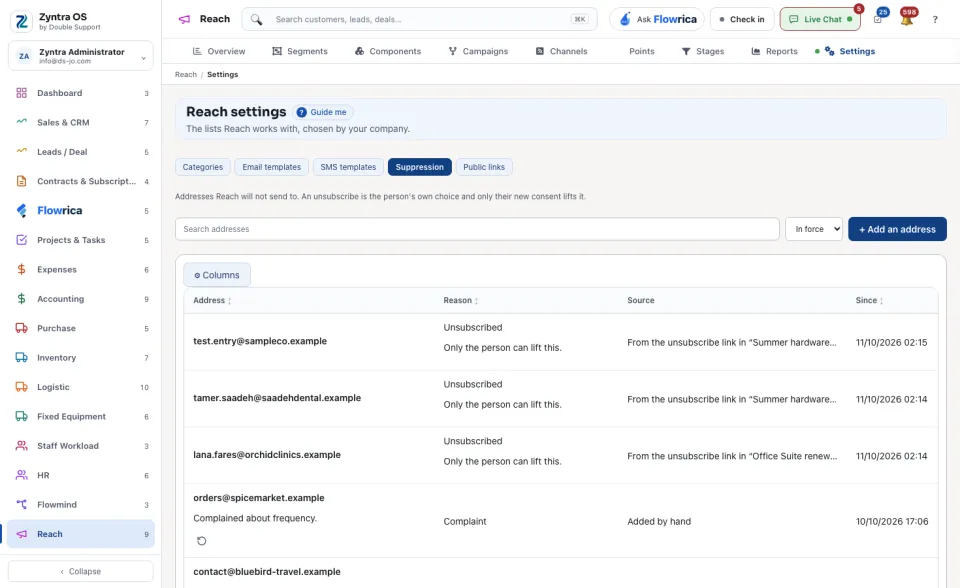The image size is (960, 588).
Task: Open Contracts & Subscriptions in sidebar
Action: coord(81,181)
